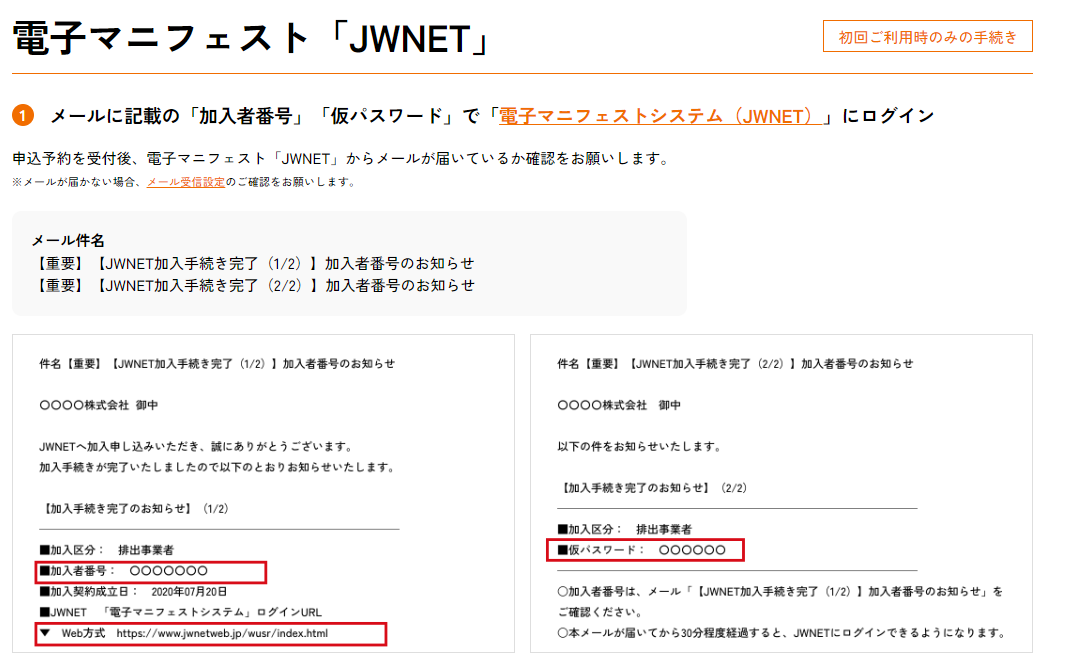Click 【加入手続き完了のお知らせ】（2/2） in right email
This screenshot has height=662, width=1072.
click(653, 488)
